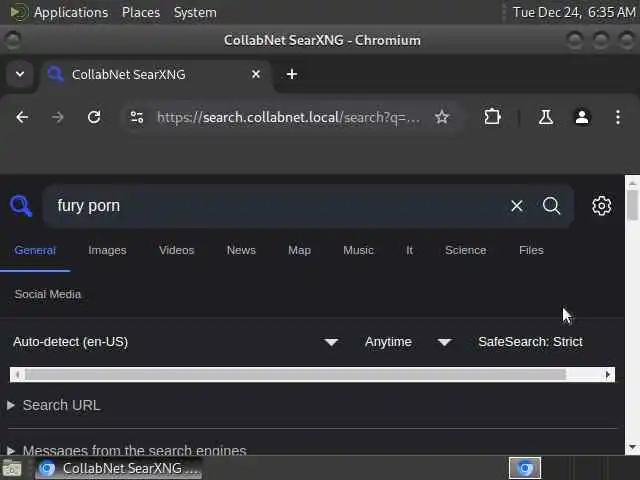Bookmark this page with the star
The width and height of the screenshot is (640, 480).
[x=442, y=118]
